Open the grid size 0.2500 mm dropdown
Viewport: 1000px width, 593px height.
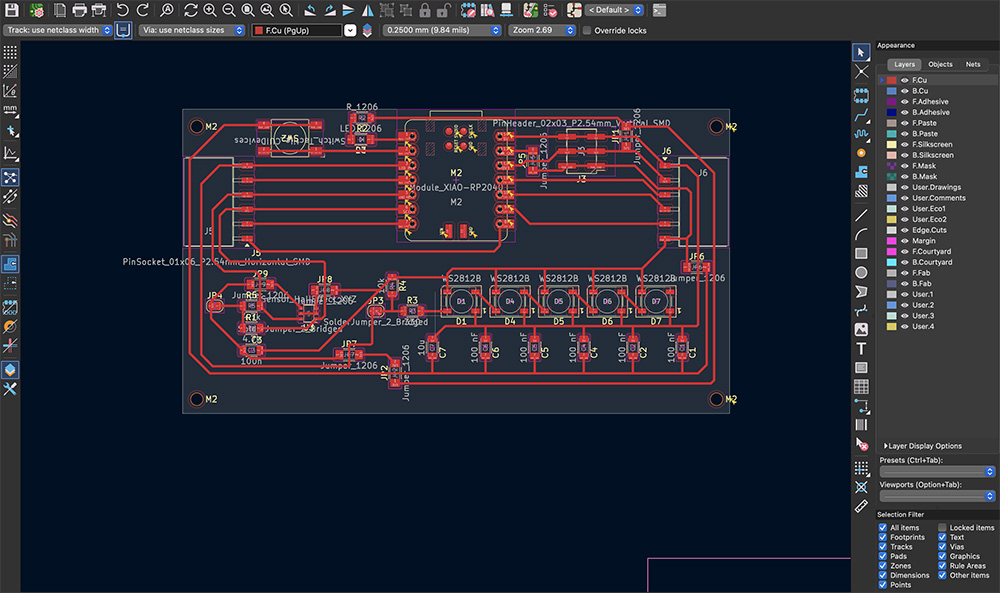pos(441,30)
